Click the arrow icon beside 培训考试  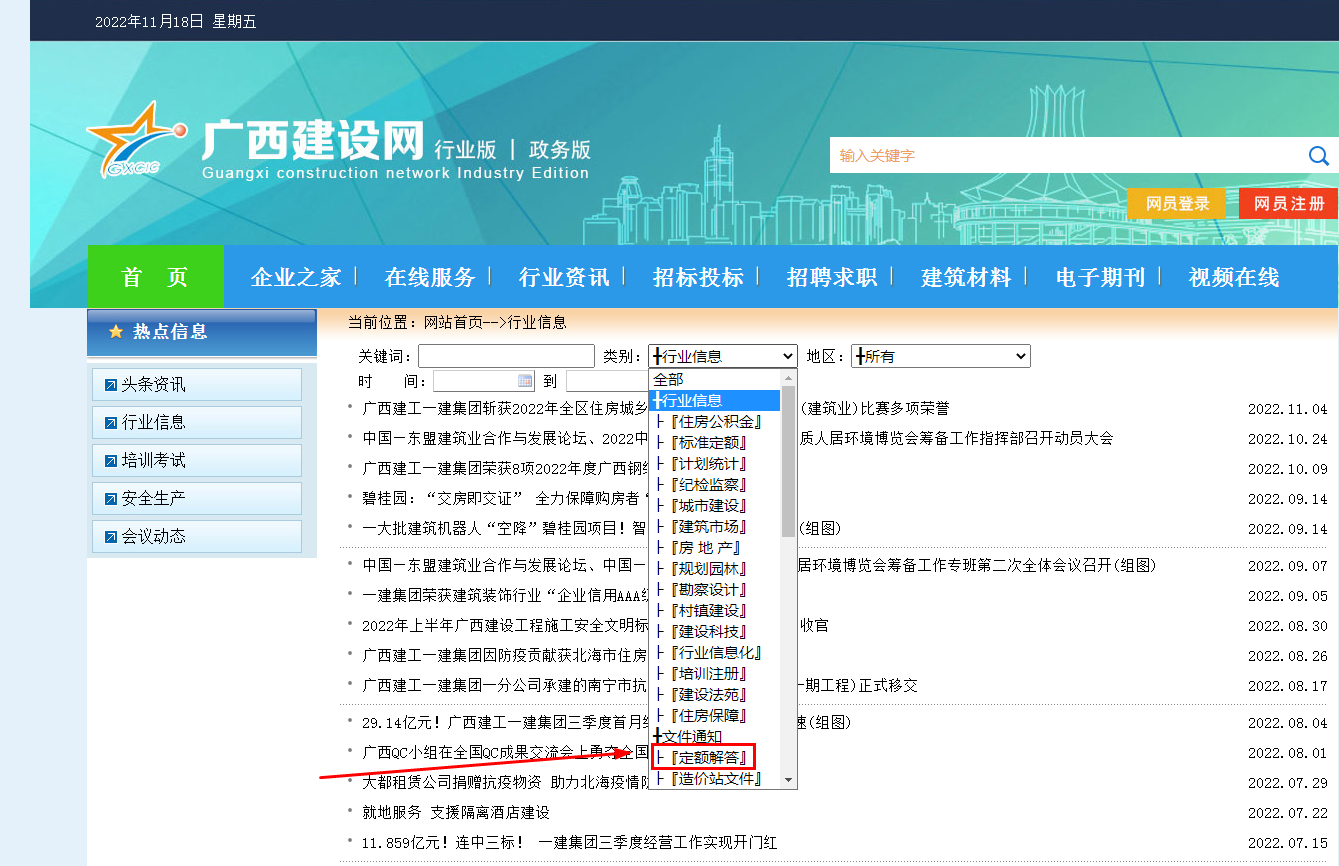tap(111, 461)
